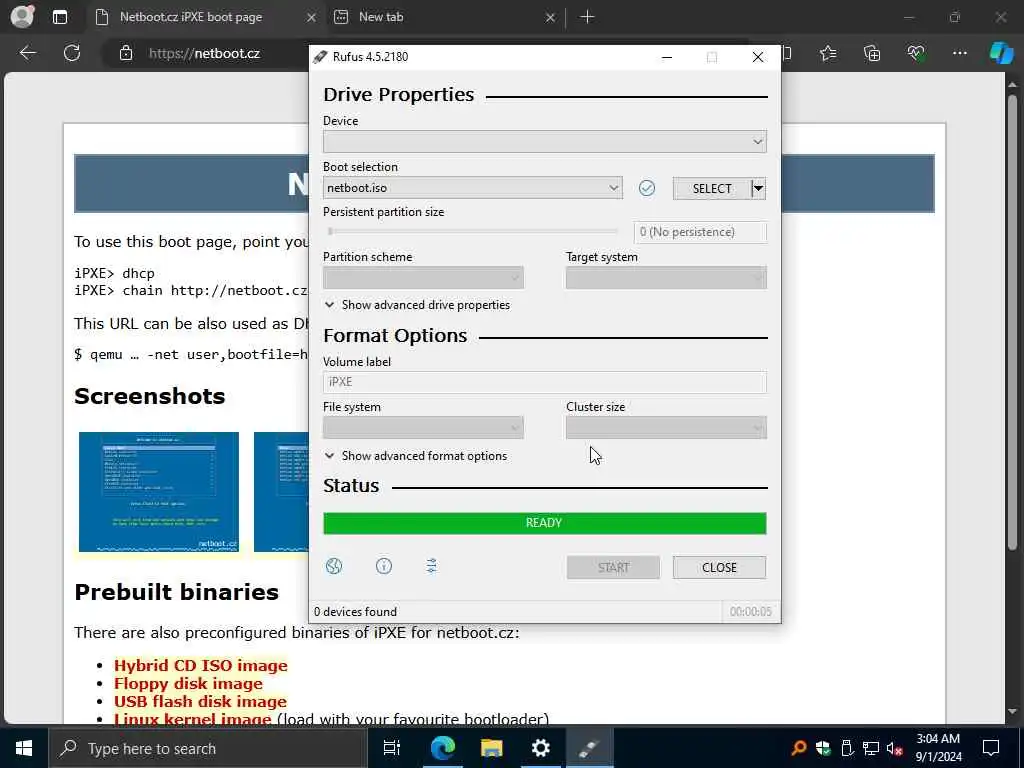Click the Rufus taskbar icon
1024x768 pixels.
click(589, 748)
